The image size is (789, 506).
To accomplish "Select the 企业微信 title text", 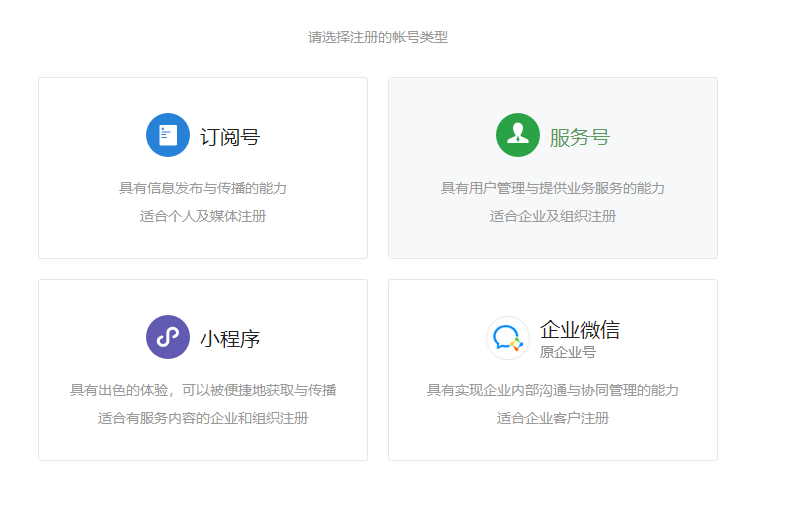I will tap(580, 329).
